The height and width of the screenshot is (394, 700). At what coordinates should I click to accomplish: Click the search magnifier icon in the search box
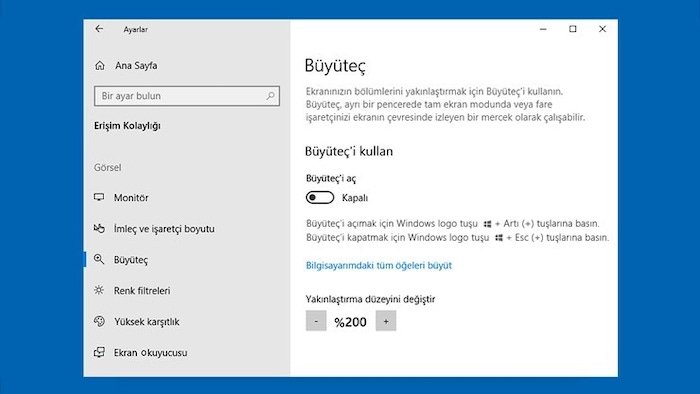coord(270,95)
